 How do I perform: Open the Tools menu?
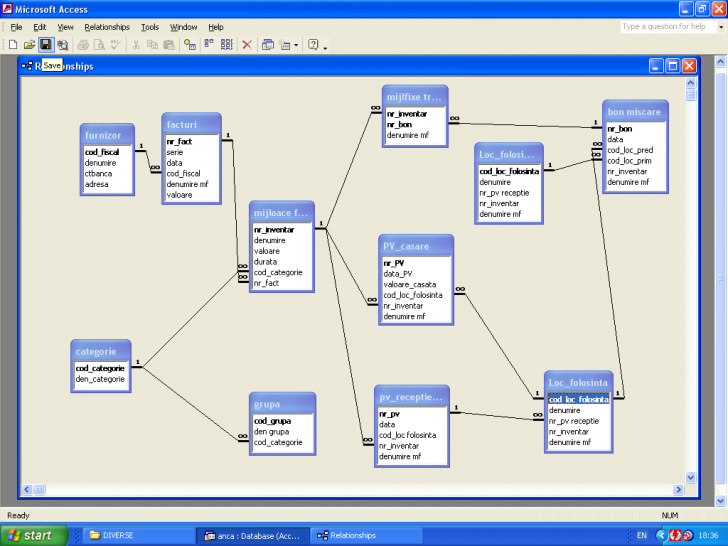coord(150,27)
